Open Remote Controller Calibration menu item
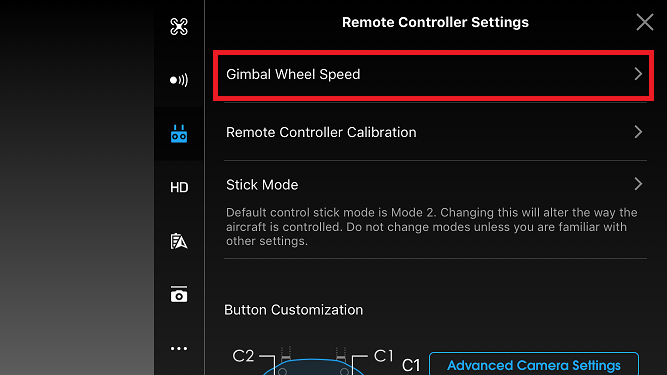This screenshot has width=667, height=375. pos(435,132)
